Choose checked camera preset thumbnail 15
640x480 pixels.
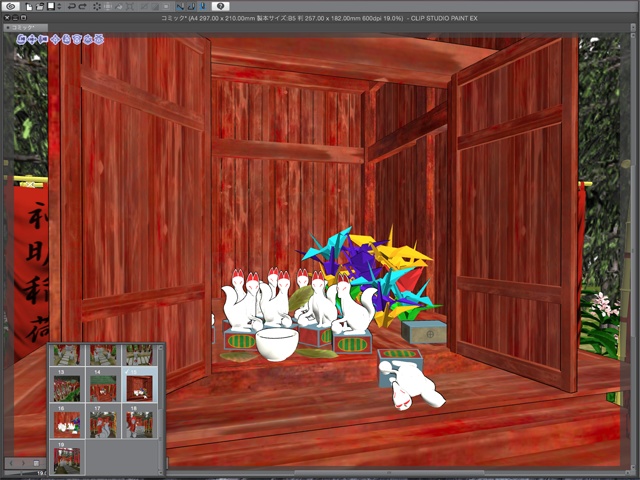(x=139, y=386)
